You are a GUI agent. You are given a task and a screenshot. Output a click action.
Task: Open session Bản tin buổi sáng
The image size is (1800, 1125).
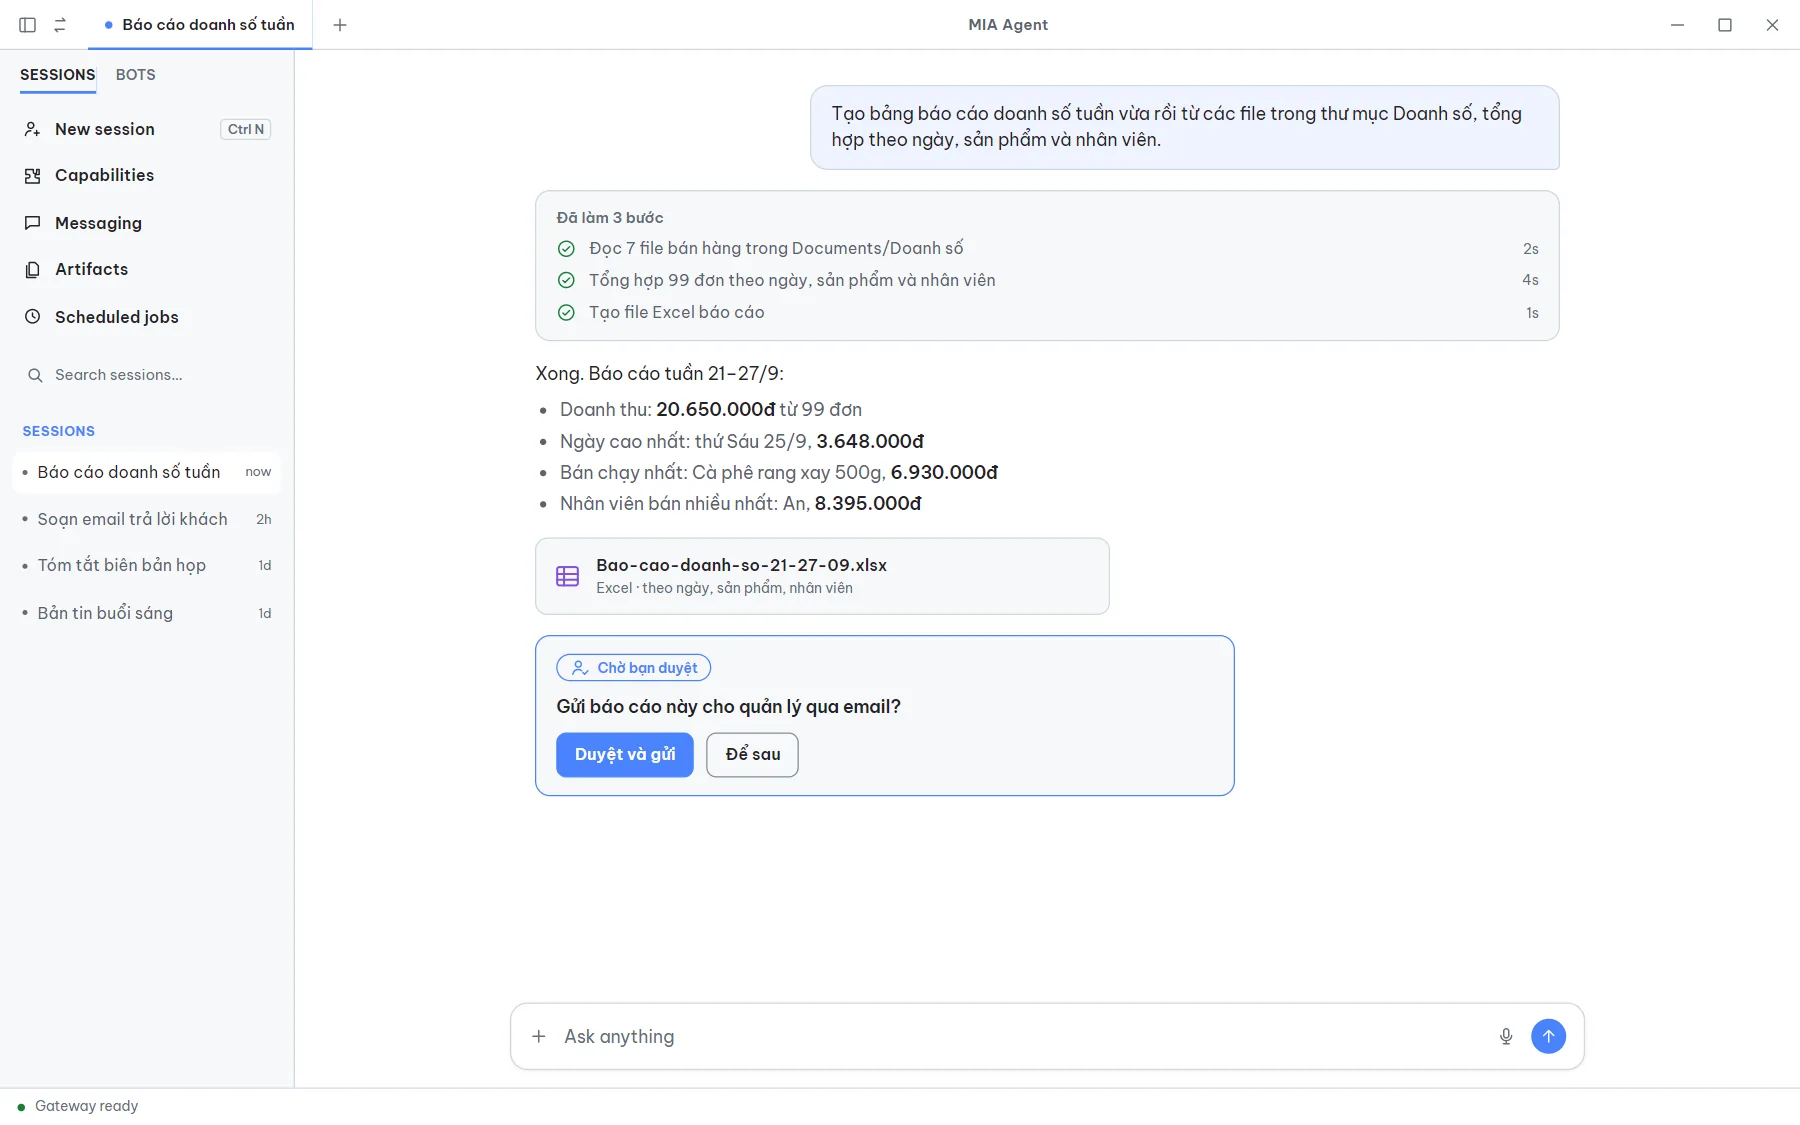pos(147,613)
